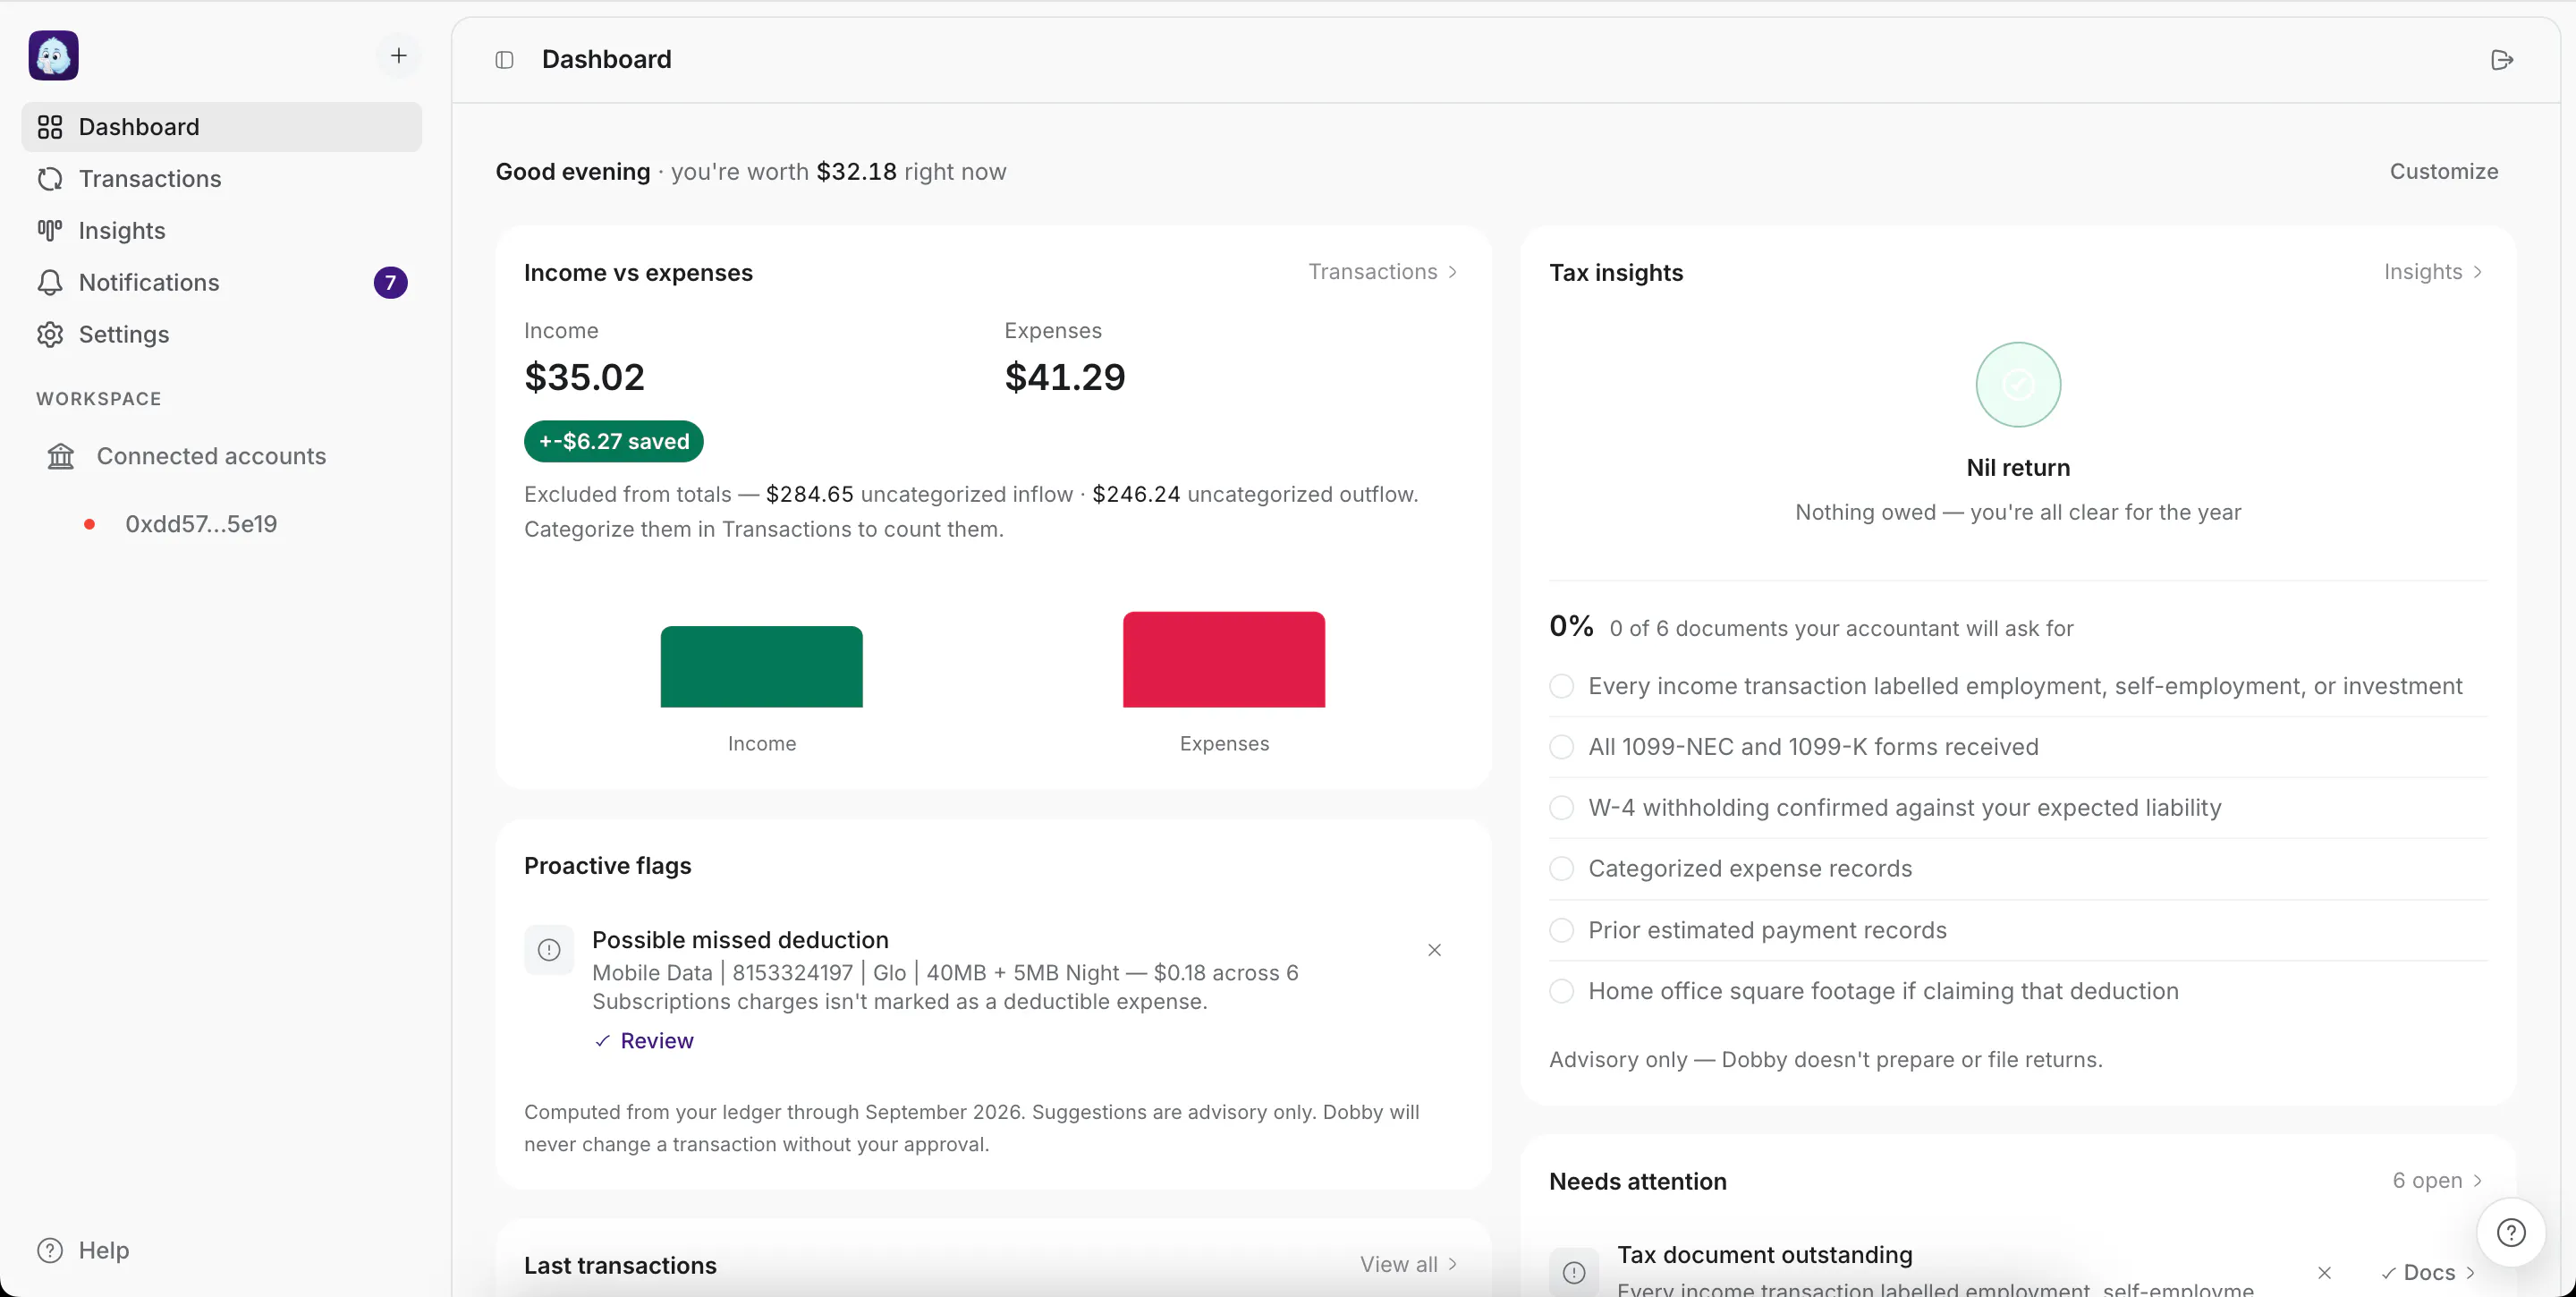Click the Notifications bell icon
The width and height of the screenshot is (2576, 1297).
tap(50, 283)
